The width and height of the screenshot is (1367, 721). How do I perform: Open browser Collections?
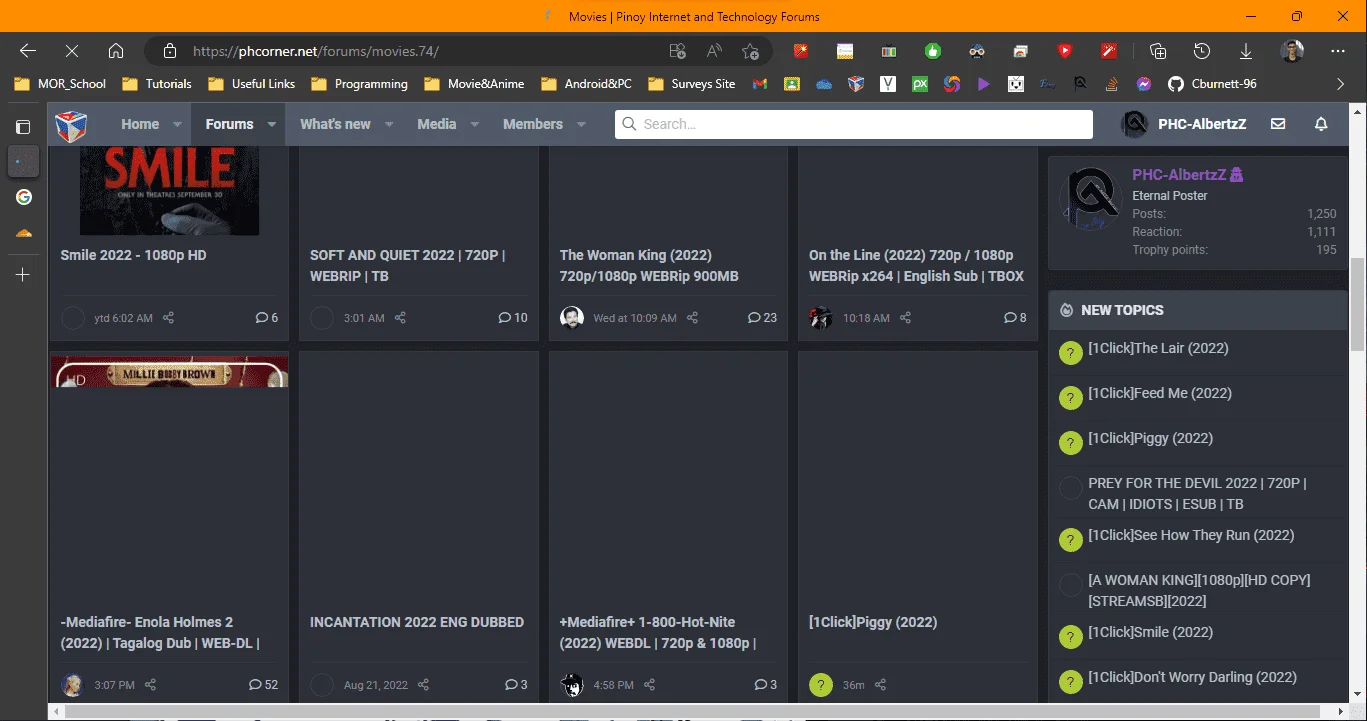[x=1158, y=51]
